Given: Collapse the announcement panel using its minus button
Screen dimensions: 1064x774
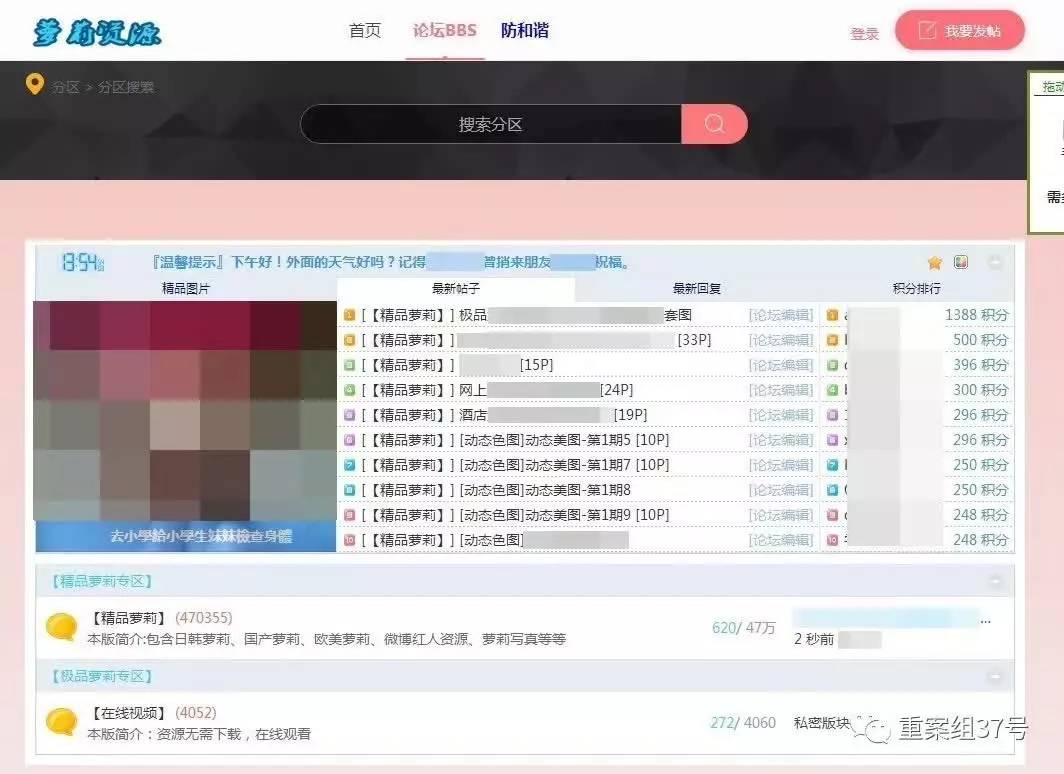Looking at the screenshot, I should tap(996, 262).
